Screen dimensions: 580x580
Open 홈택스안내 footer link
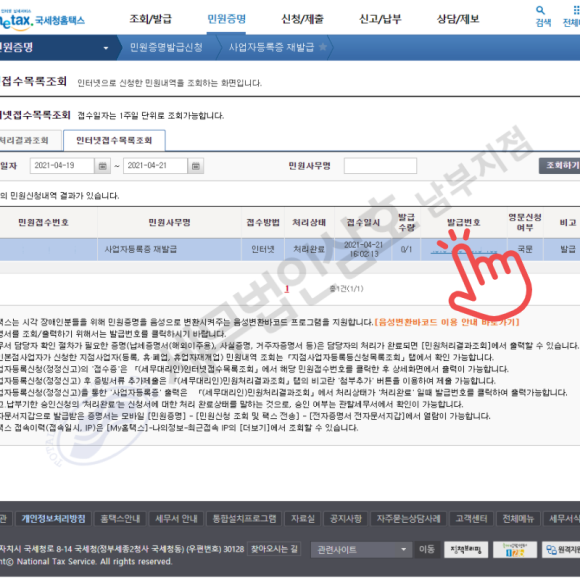pyautogui.click(x=120, y=519)
